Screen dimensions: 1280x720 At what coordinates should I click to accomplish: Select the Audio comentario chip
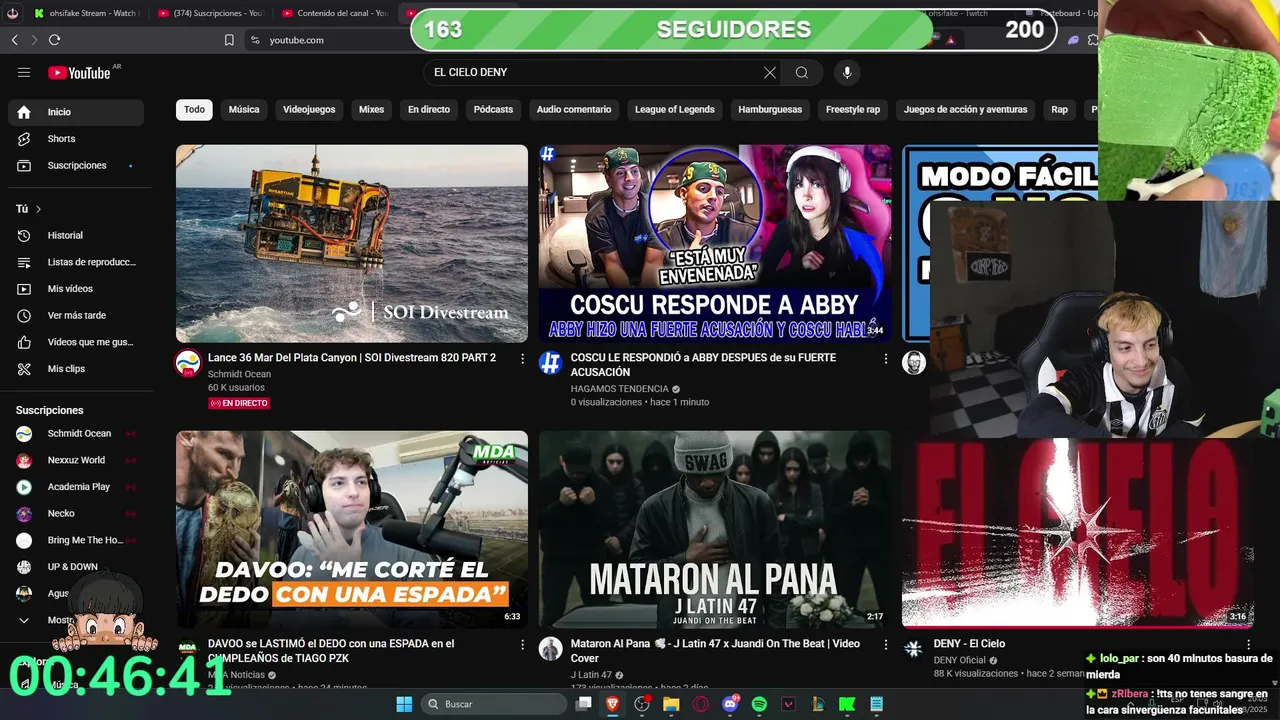pyautogui.click(x=574, y=109)
